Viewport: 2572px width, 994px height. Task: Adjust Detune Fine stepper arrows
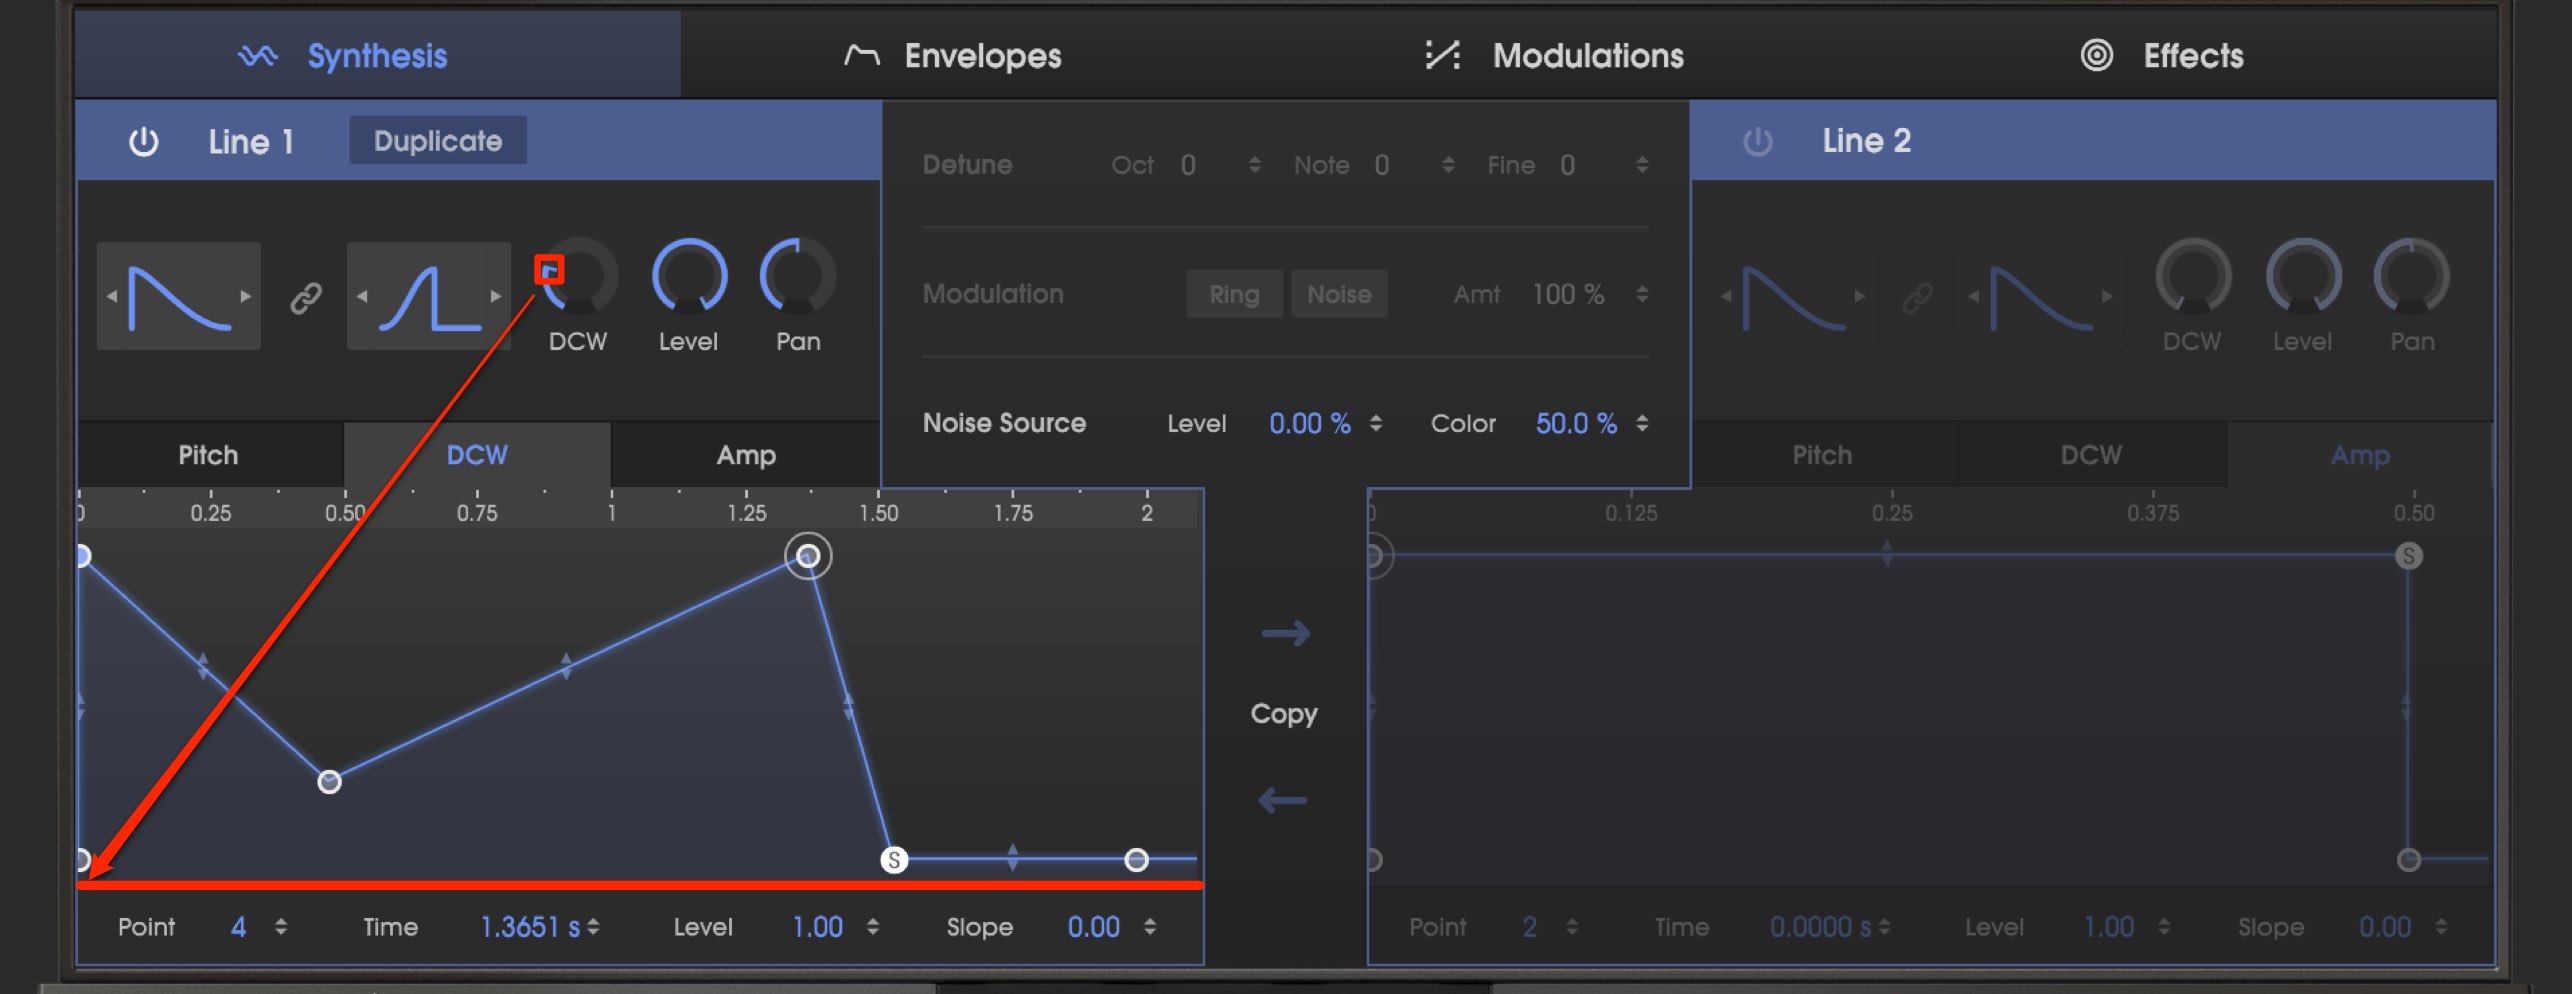(1642, 165)
